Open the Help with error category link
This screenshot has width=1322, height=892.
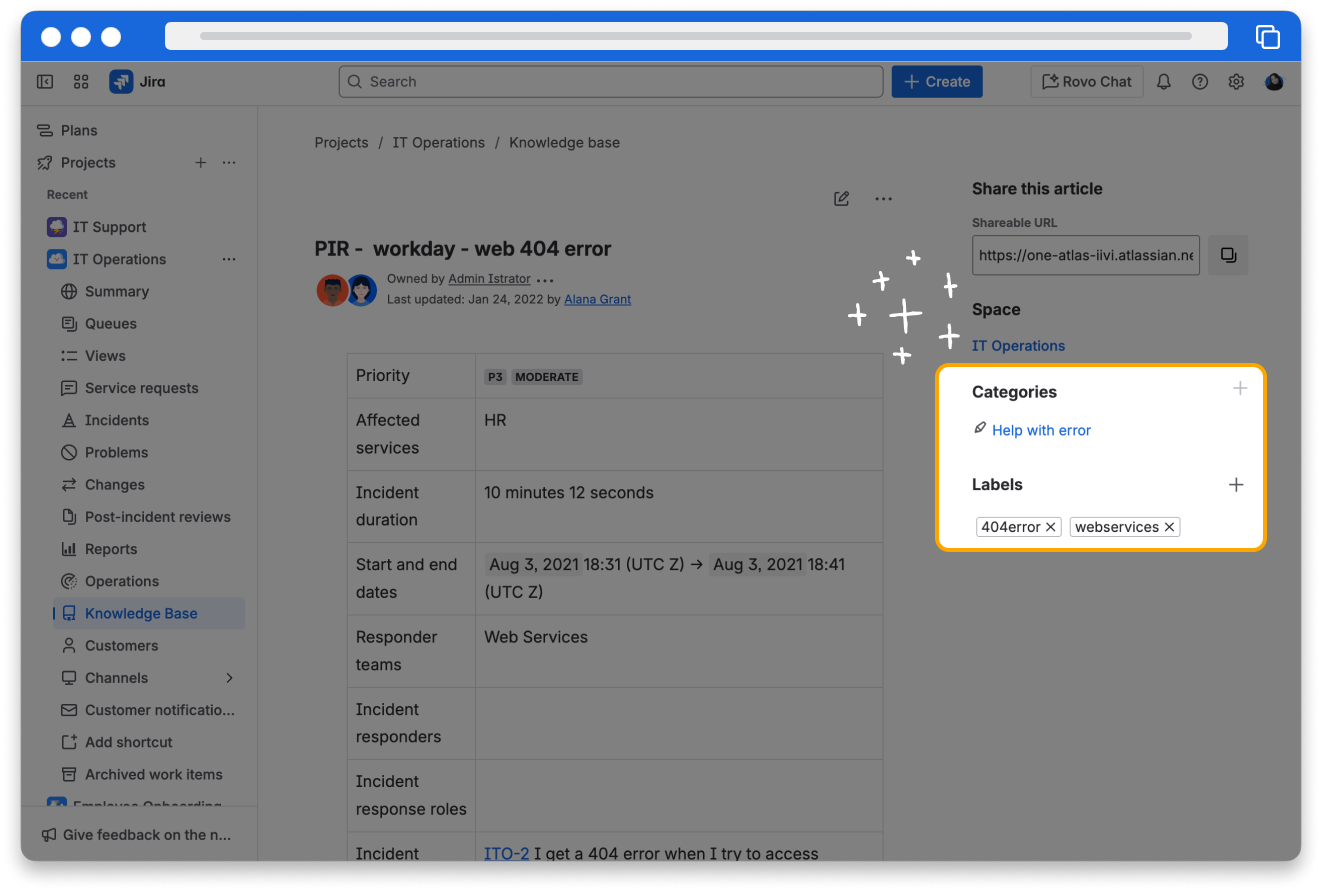point(1041,430)
